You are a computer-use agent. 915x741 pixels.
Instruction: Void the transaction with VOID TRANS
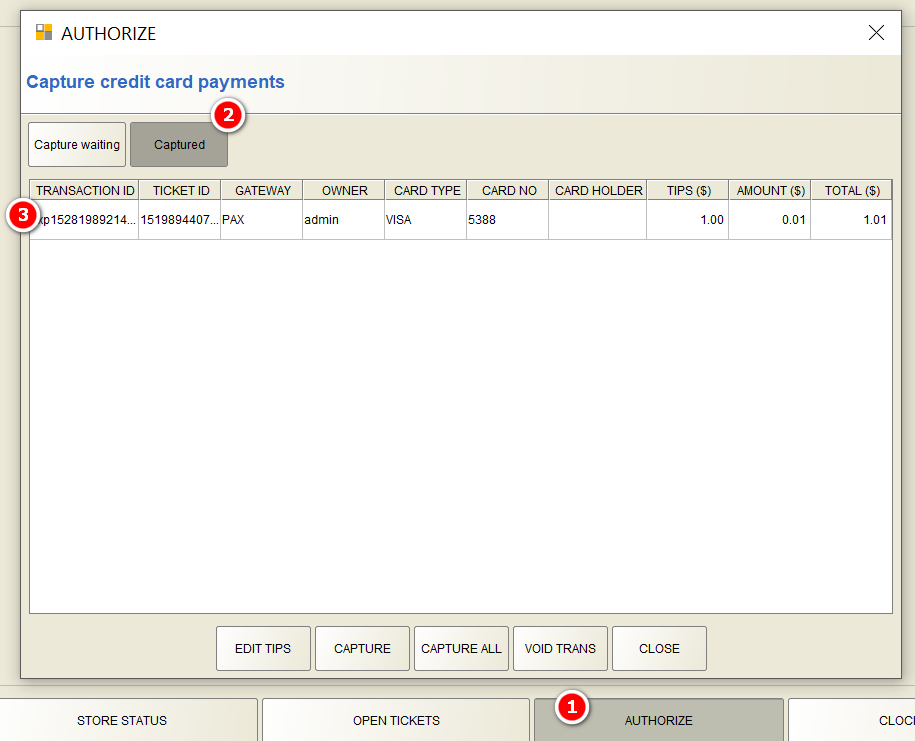pyautogui.click(x=560, y=649)
